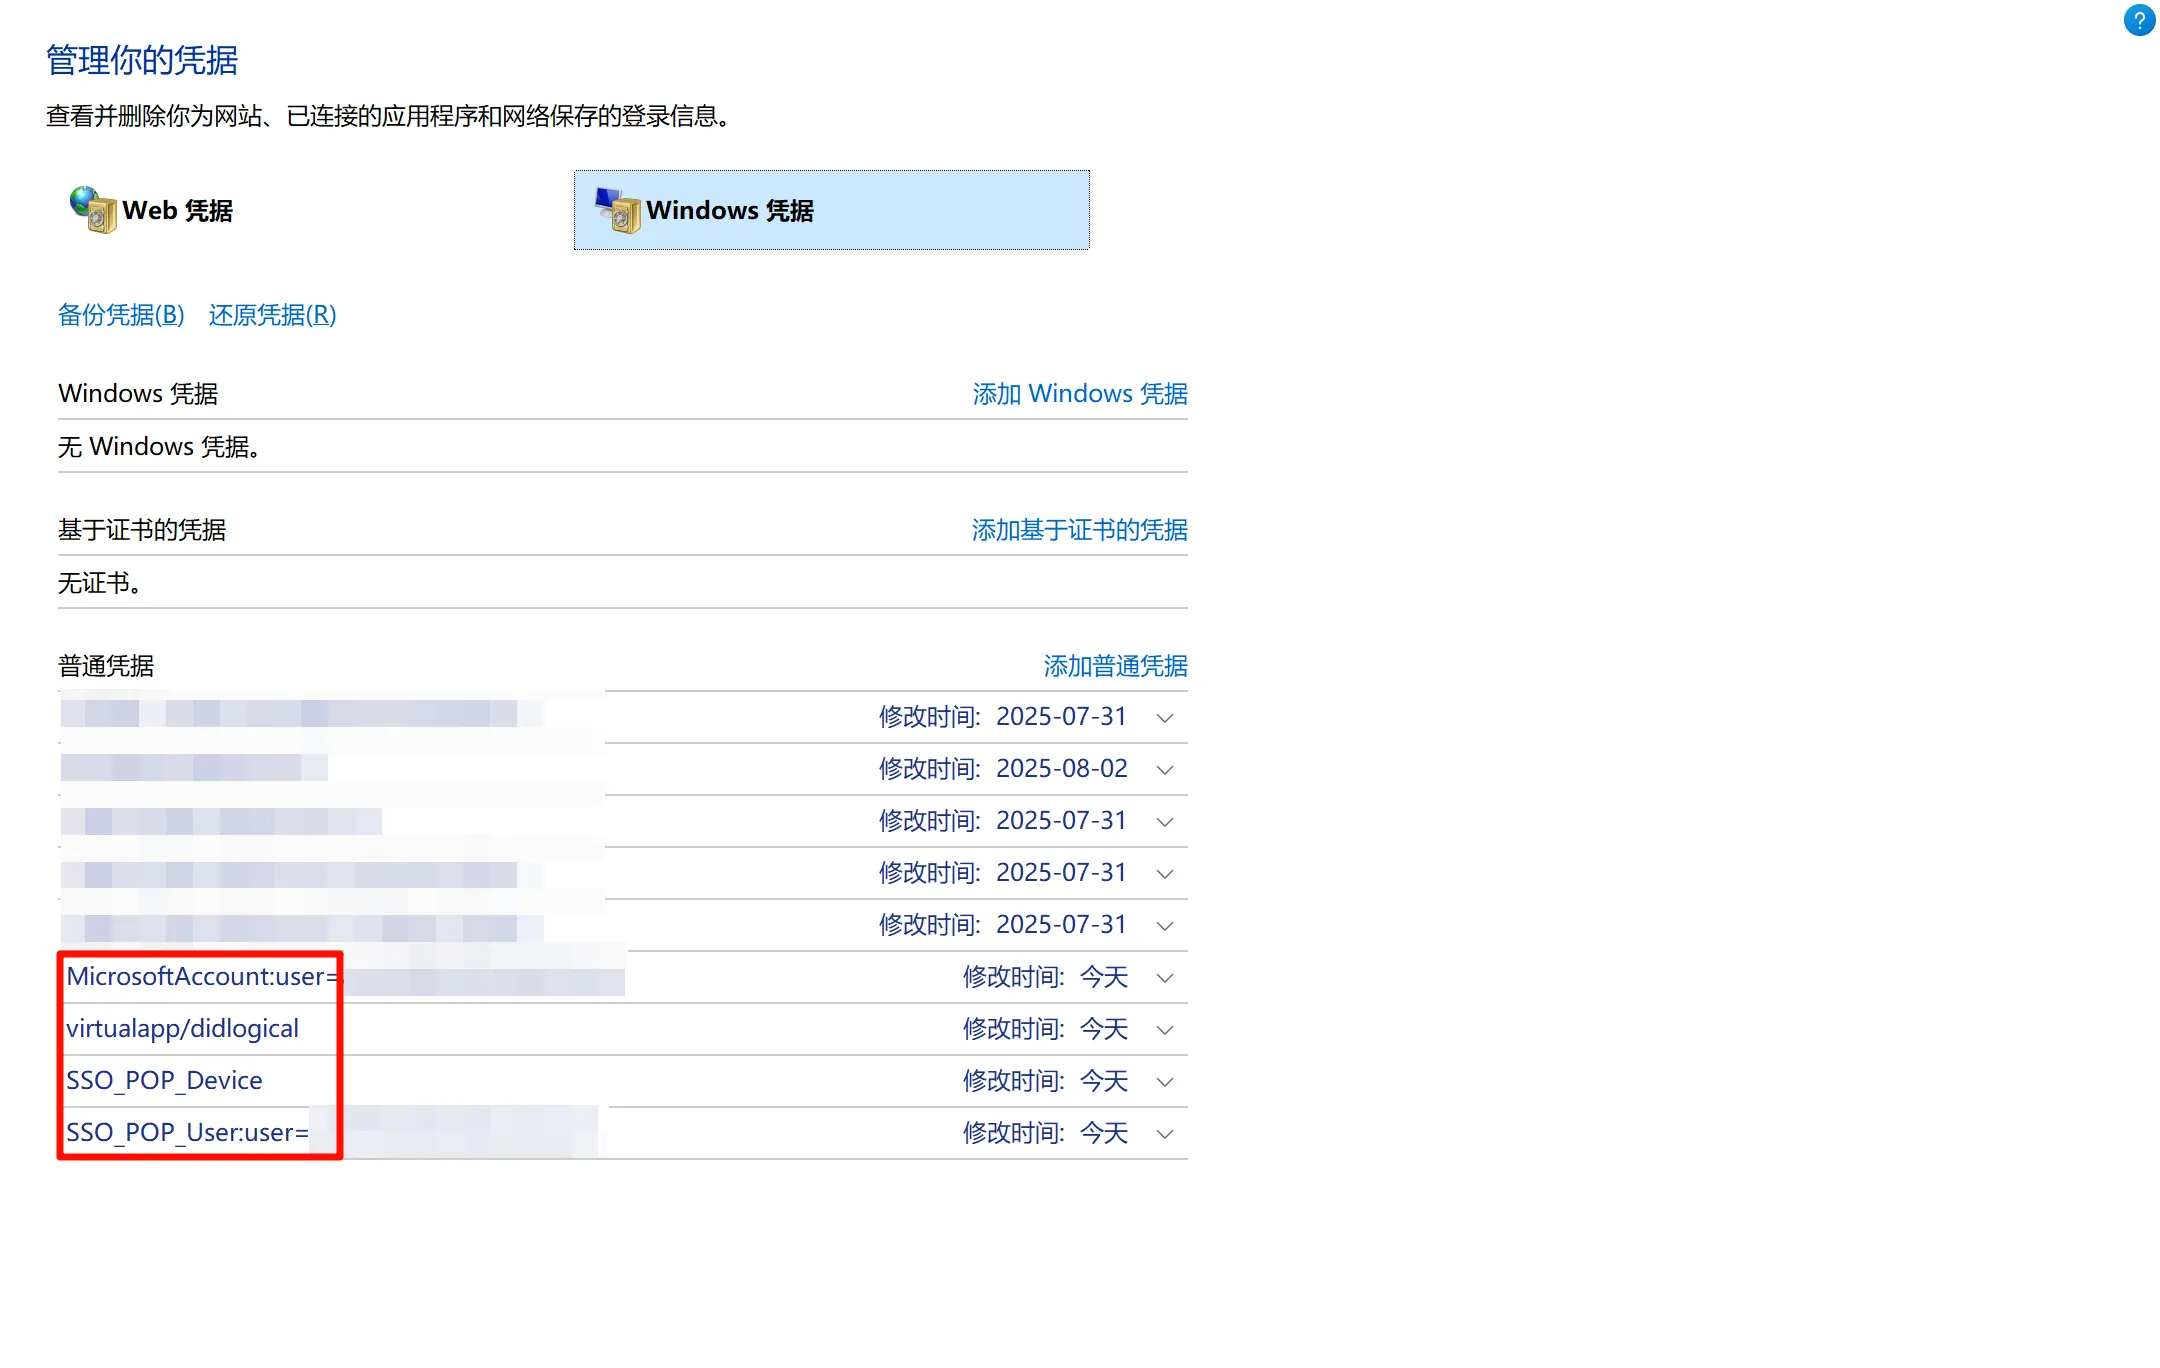Expand the first credential dated 2025-07-31
Image resolution: width=2160 pixels, height=1368 pixels.
click(1165, 718)
